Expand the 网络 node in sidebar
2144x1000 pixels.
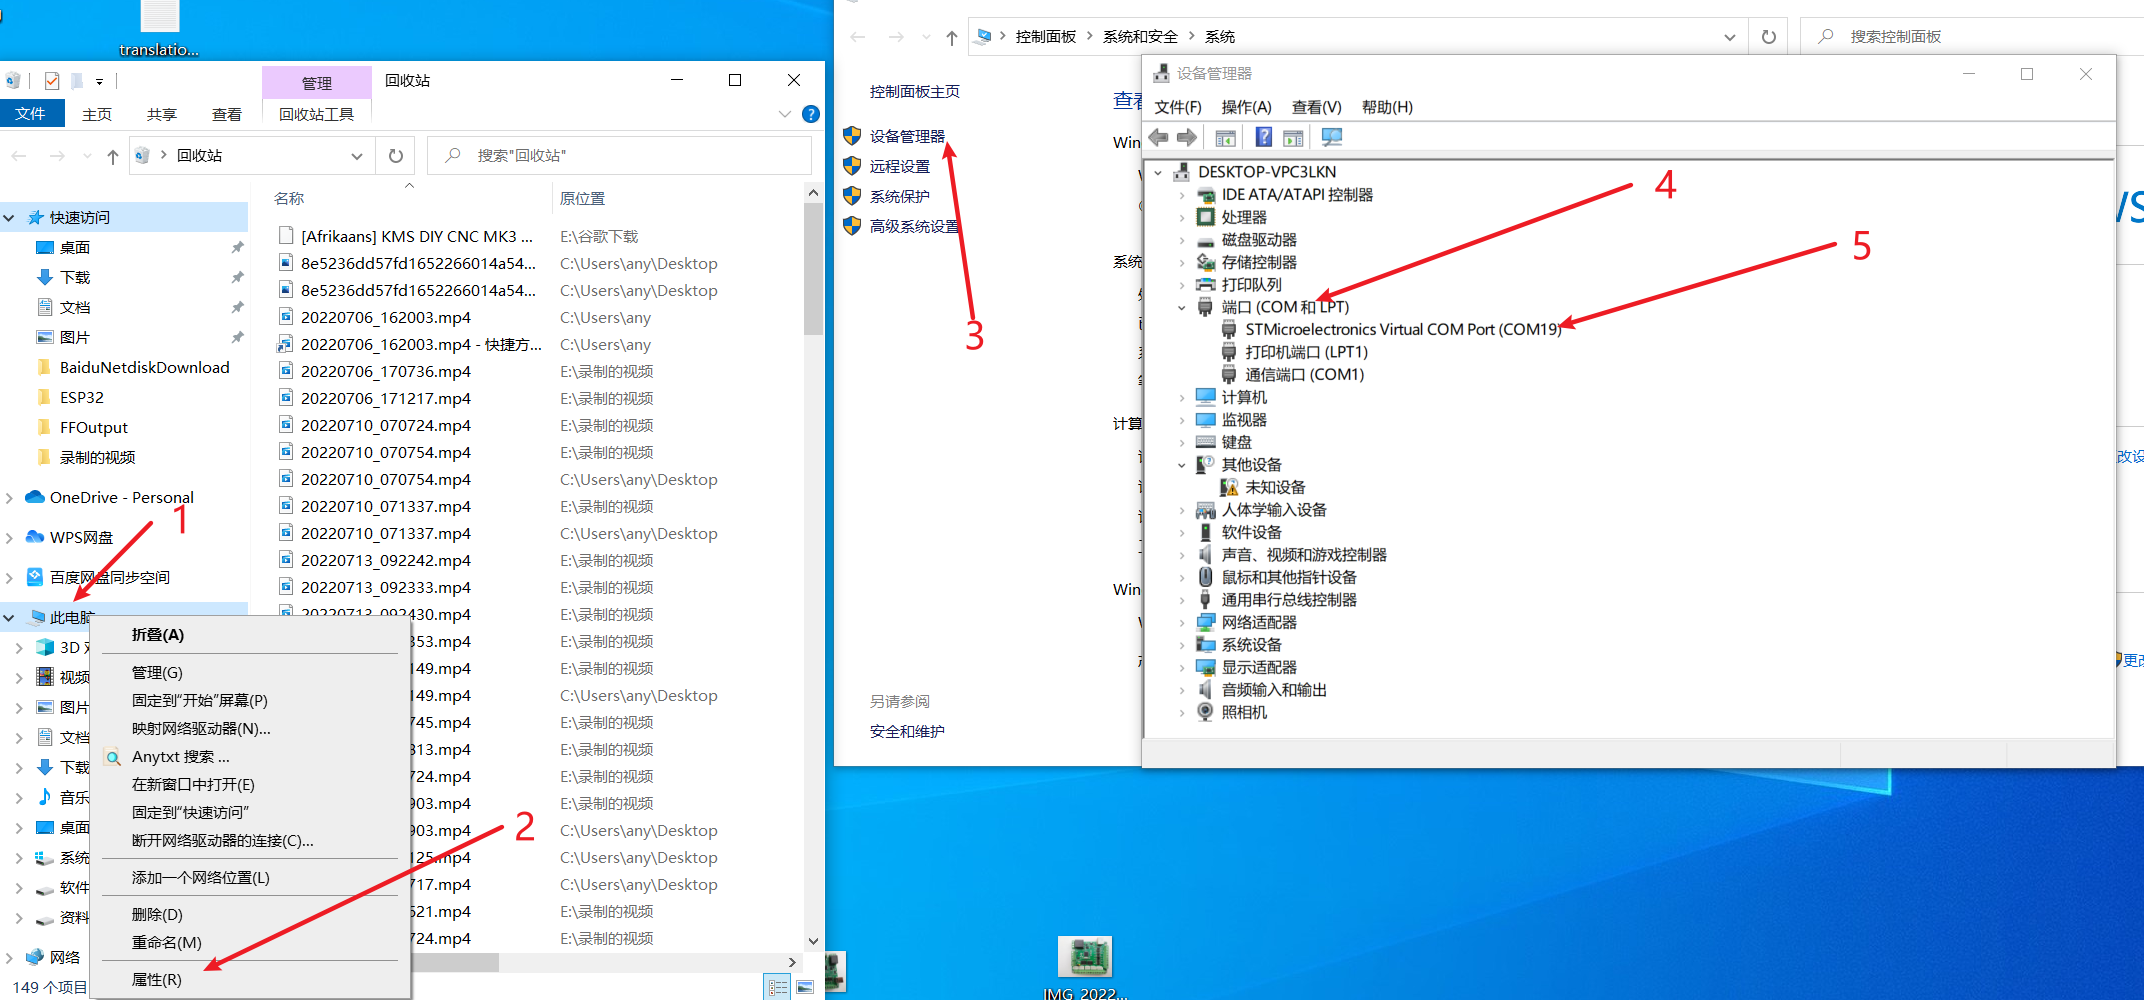(9, 957)
